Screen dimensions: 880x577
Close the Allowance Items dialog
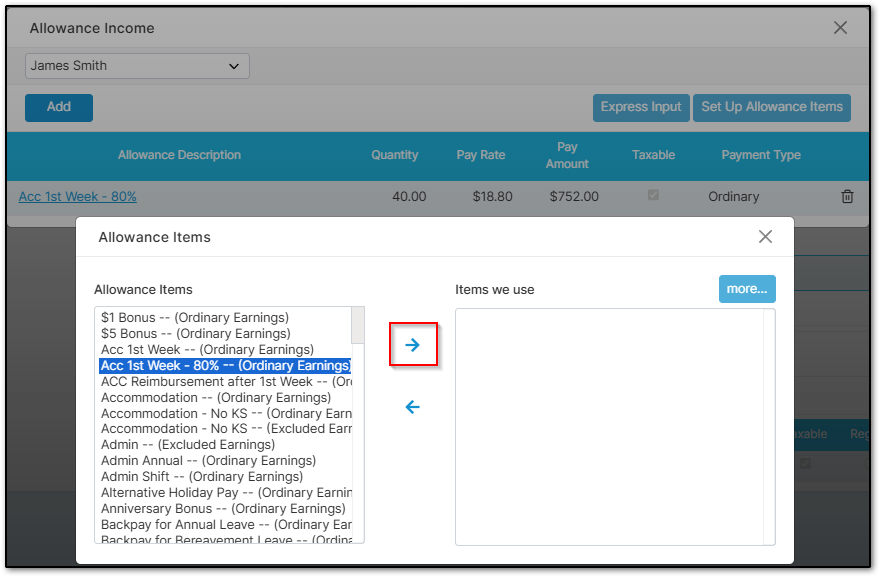[x=765, y=237]
